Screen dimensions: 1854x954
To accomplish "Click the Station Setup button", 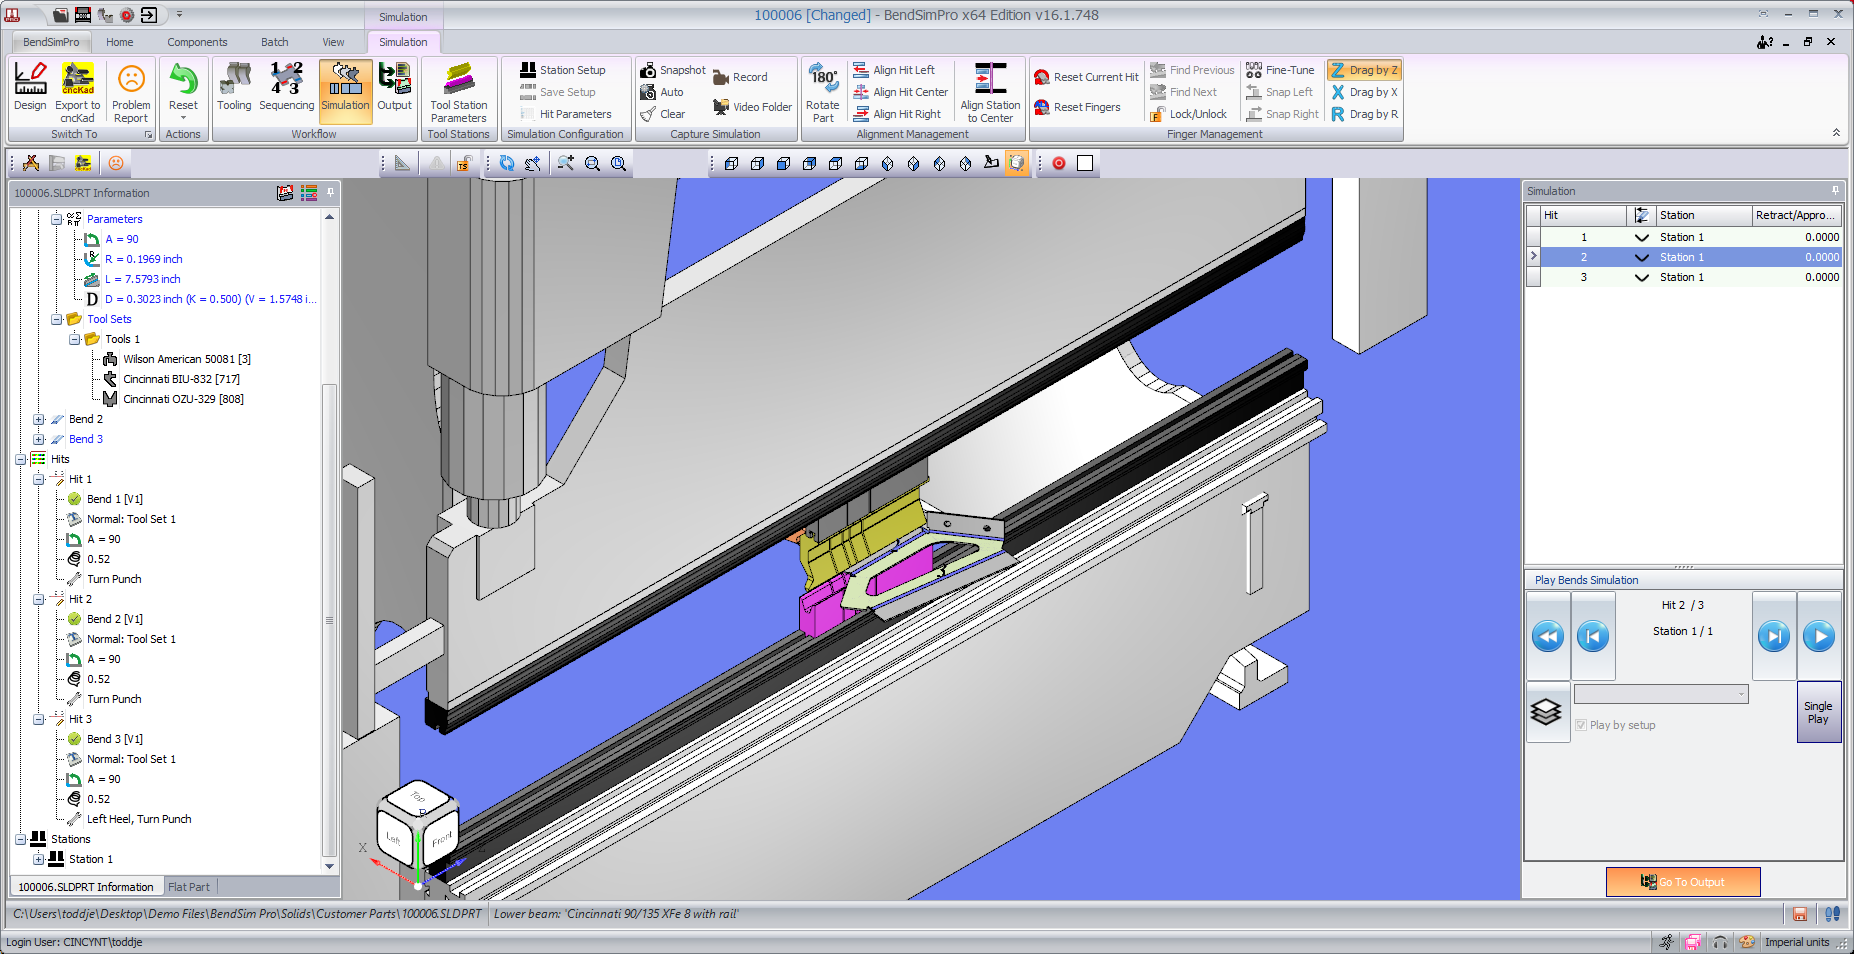I will pos(563,70).
